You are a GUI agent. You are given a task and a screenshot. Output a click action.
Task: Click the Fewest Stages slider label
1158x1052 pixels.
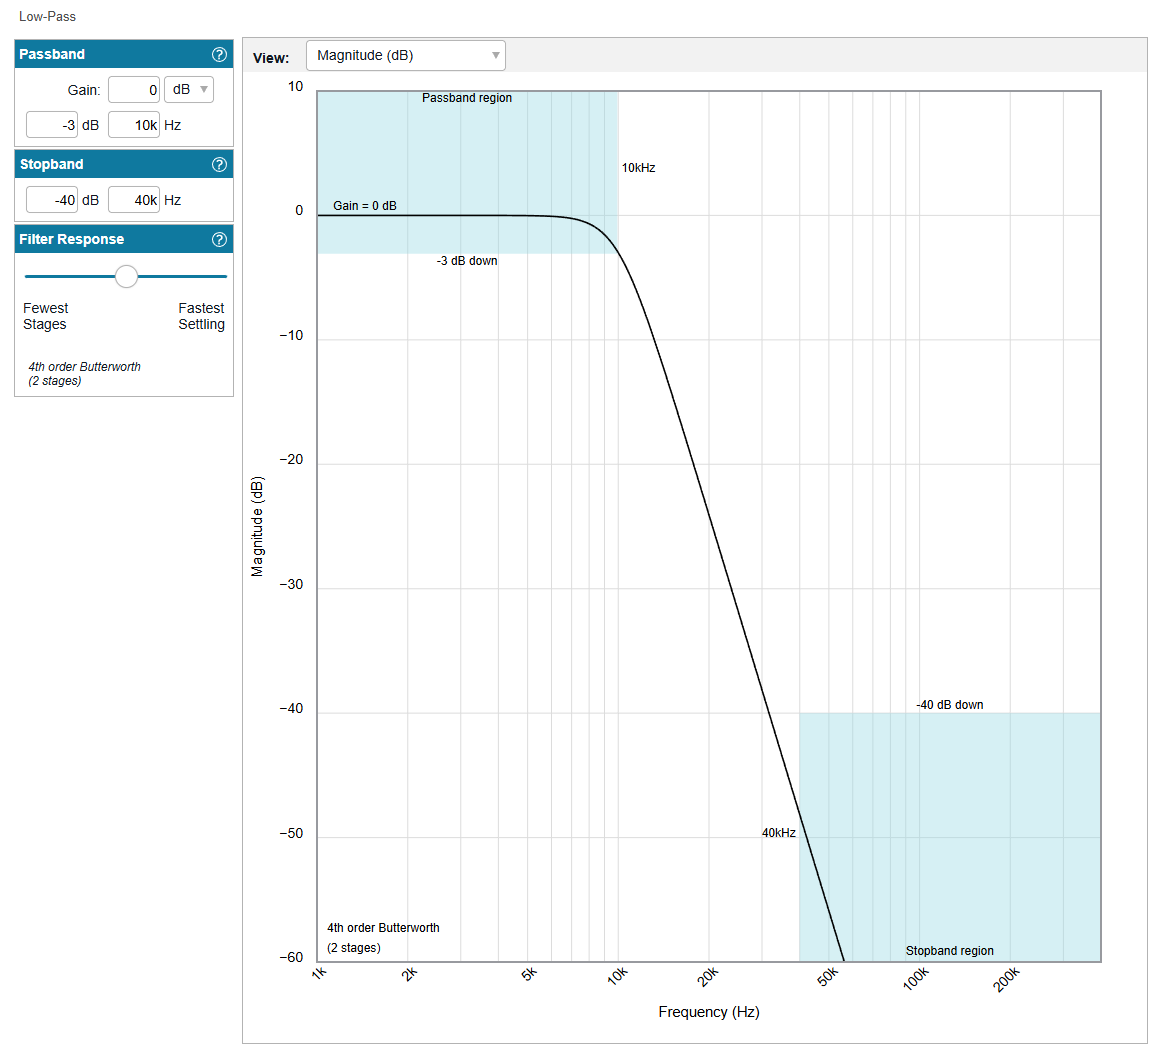pyautogui.click(x=46, y=316)
